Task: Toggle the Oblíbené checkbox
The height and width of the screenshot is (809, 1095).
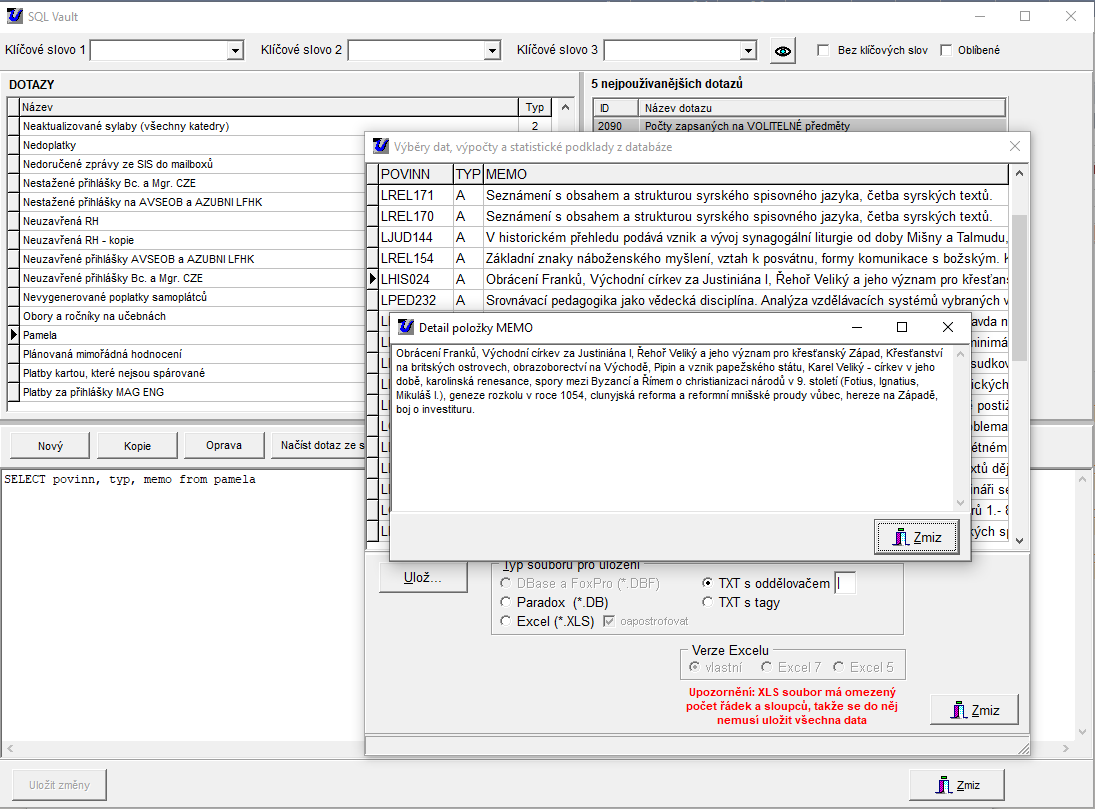Action: (x=946, y=51)
